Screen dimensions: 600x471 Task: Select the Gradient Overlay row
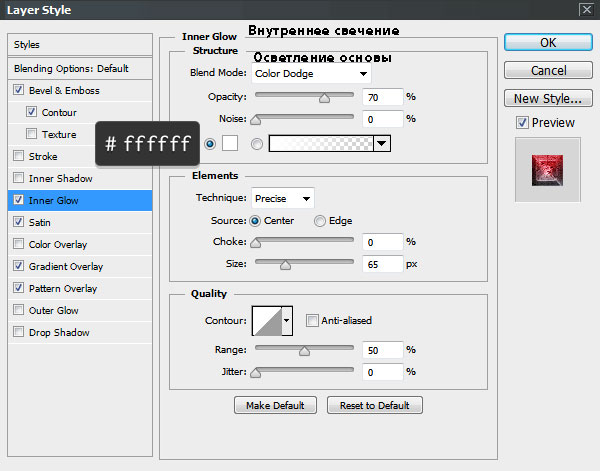click(x=80, y=266)
